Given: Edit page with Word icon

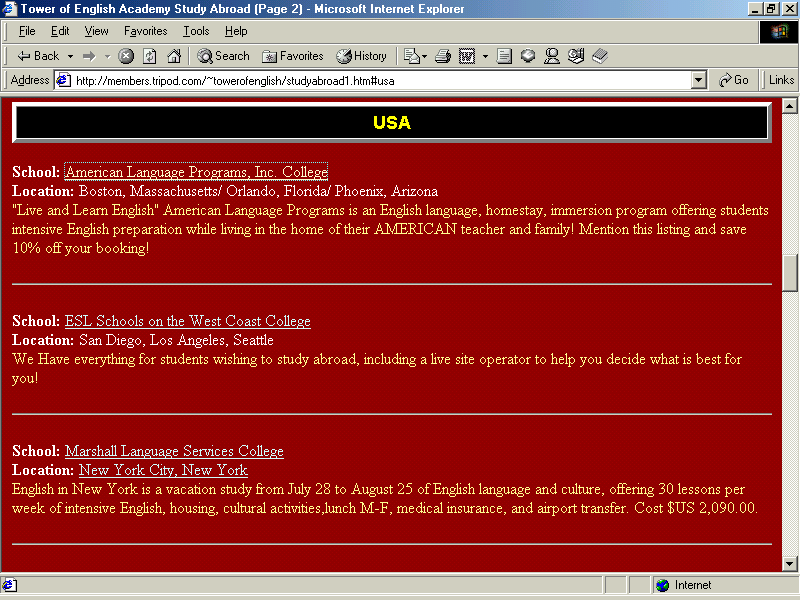Looking at the screenshot, I should click(467, 56).
